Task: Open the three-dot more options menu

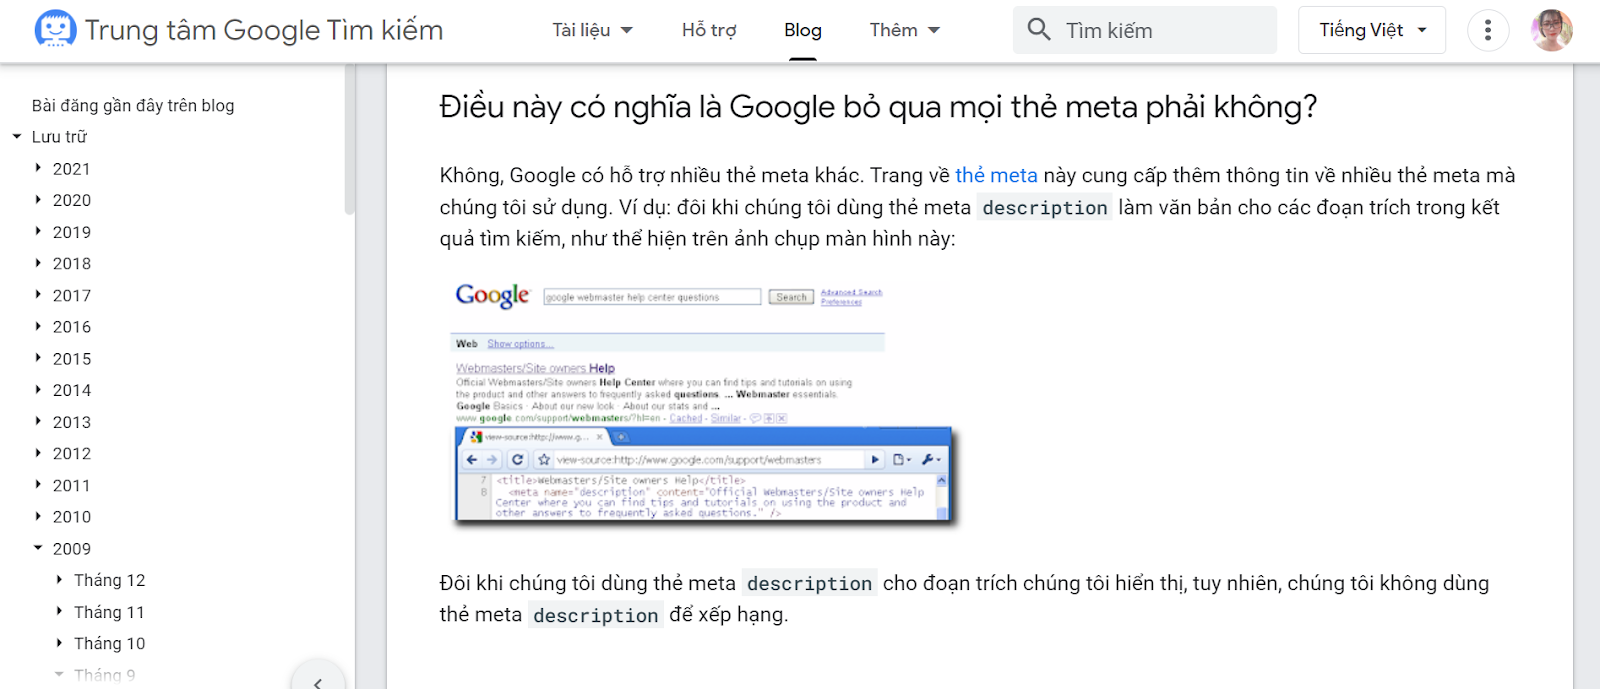Action: [1488, 30]
